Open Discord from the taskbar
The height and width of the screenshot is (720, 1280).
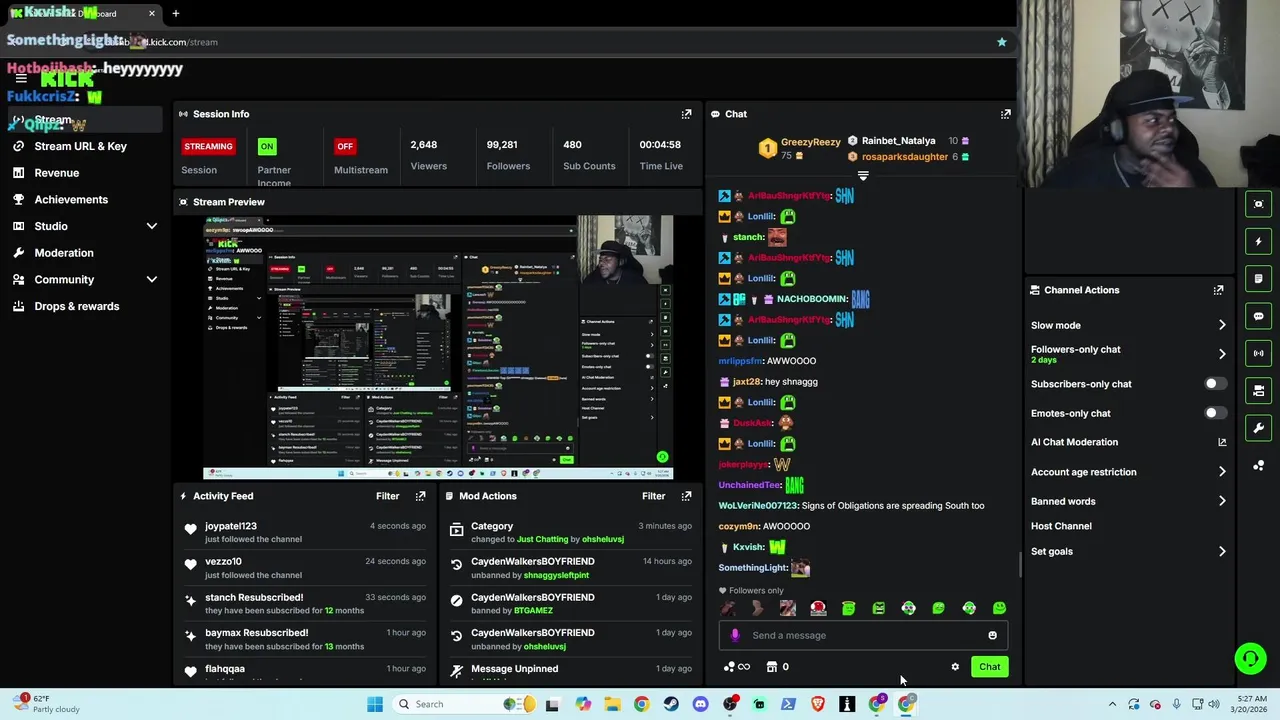tap(700, 704)
